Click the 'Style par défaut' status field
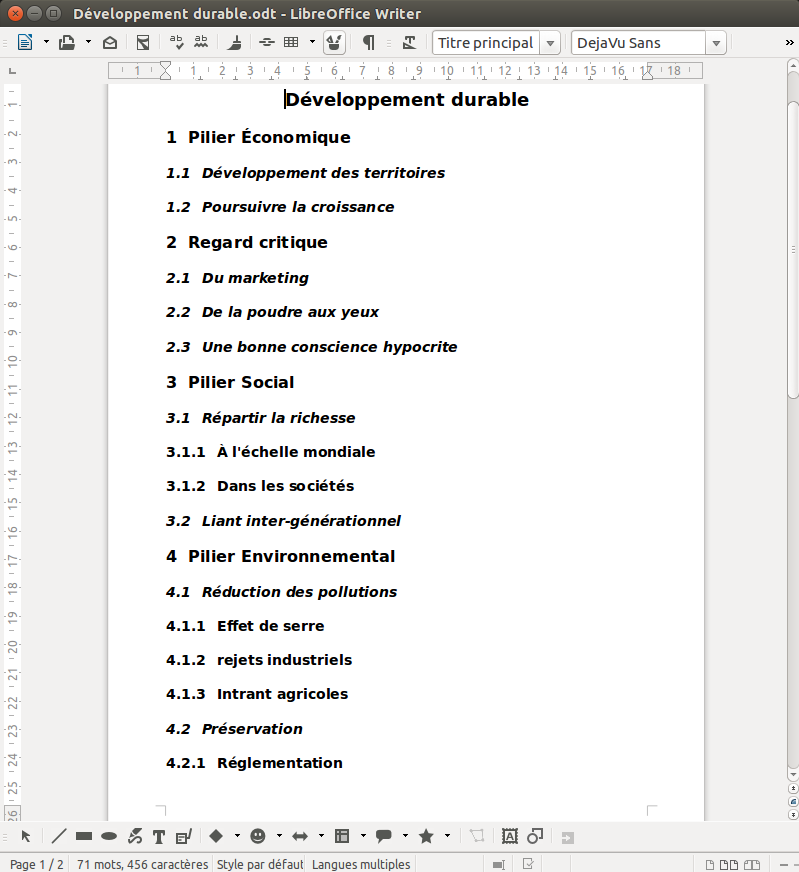 [260, 864]
